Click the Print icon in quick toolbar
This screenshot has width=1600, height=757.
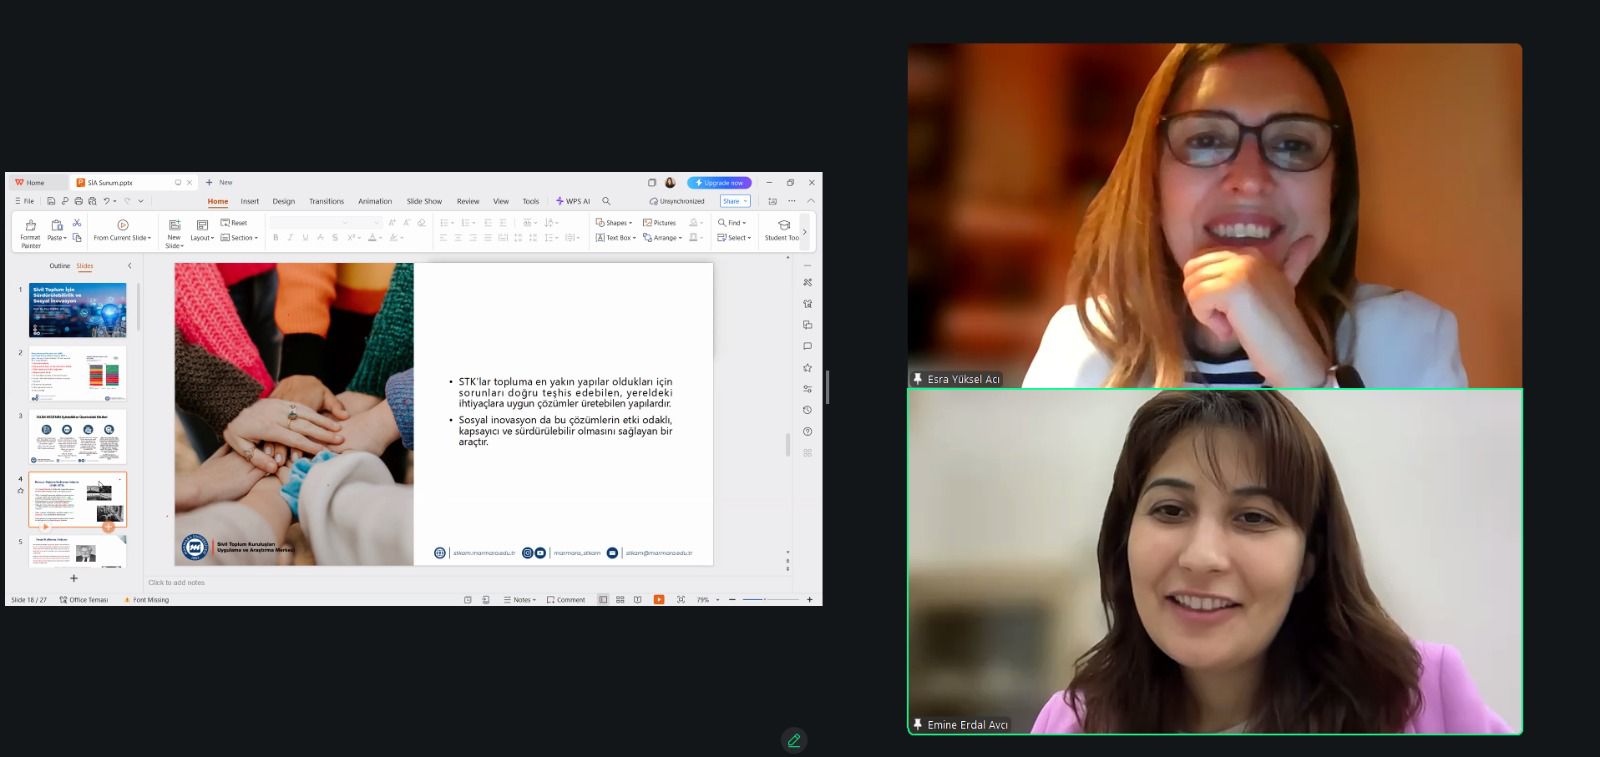[x=79, y=201]
